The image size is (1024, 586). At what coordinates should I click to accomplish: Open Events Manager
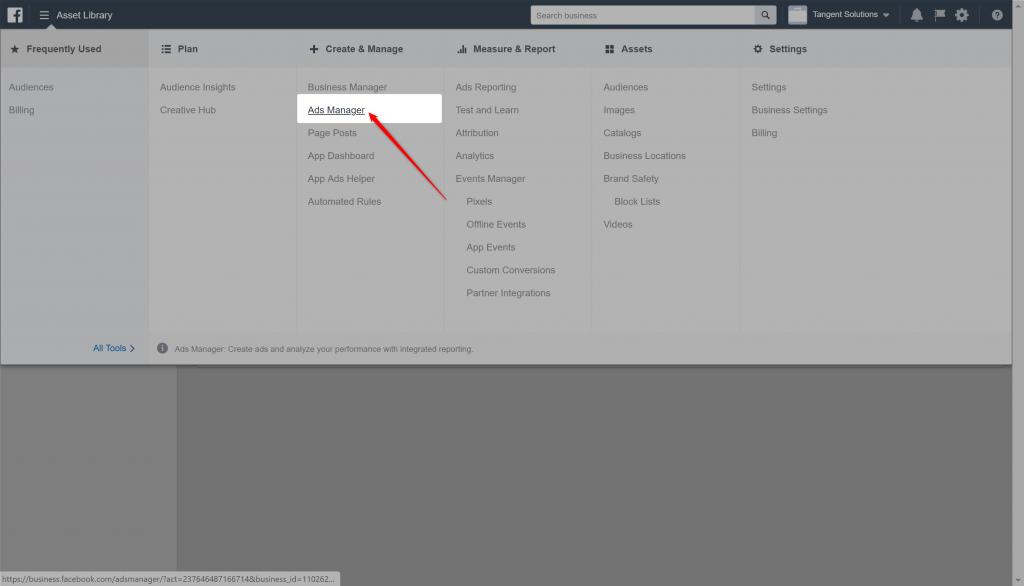click(490, 178)
